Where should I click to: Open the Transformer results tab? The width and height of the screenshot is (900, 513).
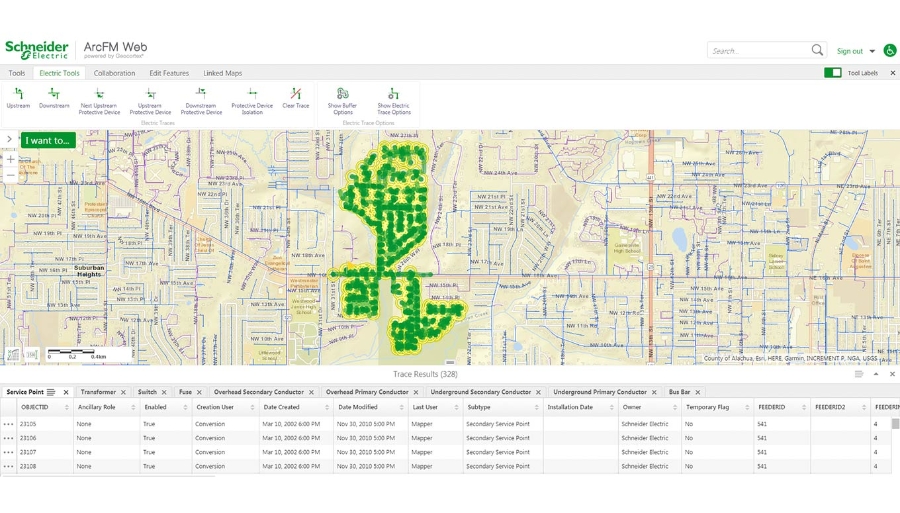pyautogui.click(x=98, y=392)
